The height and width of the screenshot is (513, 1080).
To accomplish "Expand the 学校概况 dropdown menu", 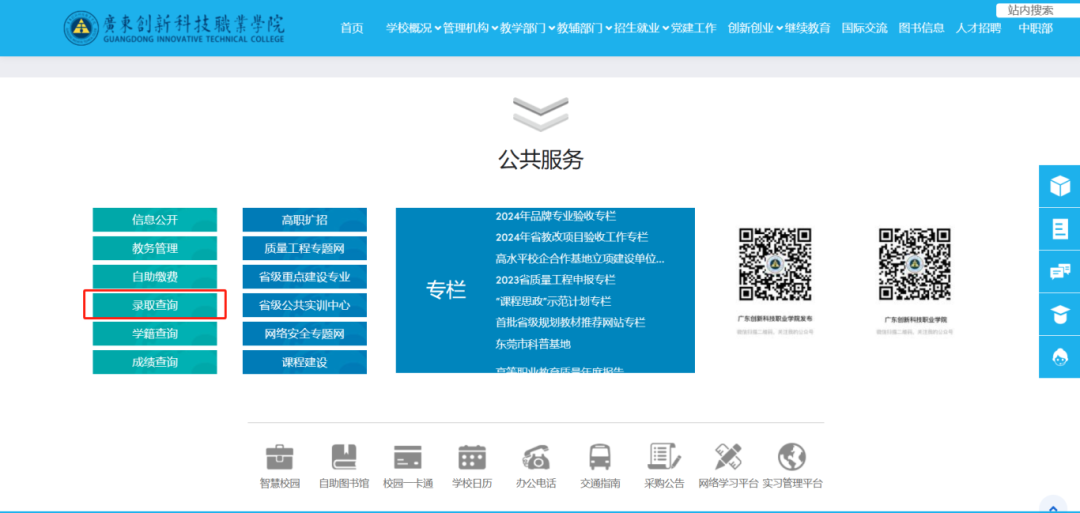I will [x=413, y=28].
